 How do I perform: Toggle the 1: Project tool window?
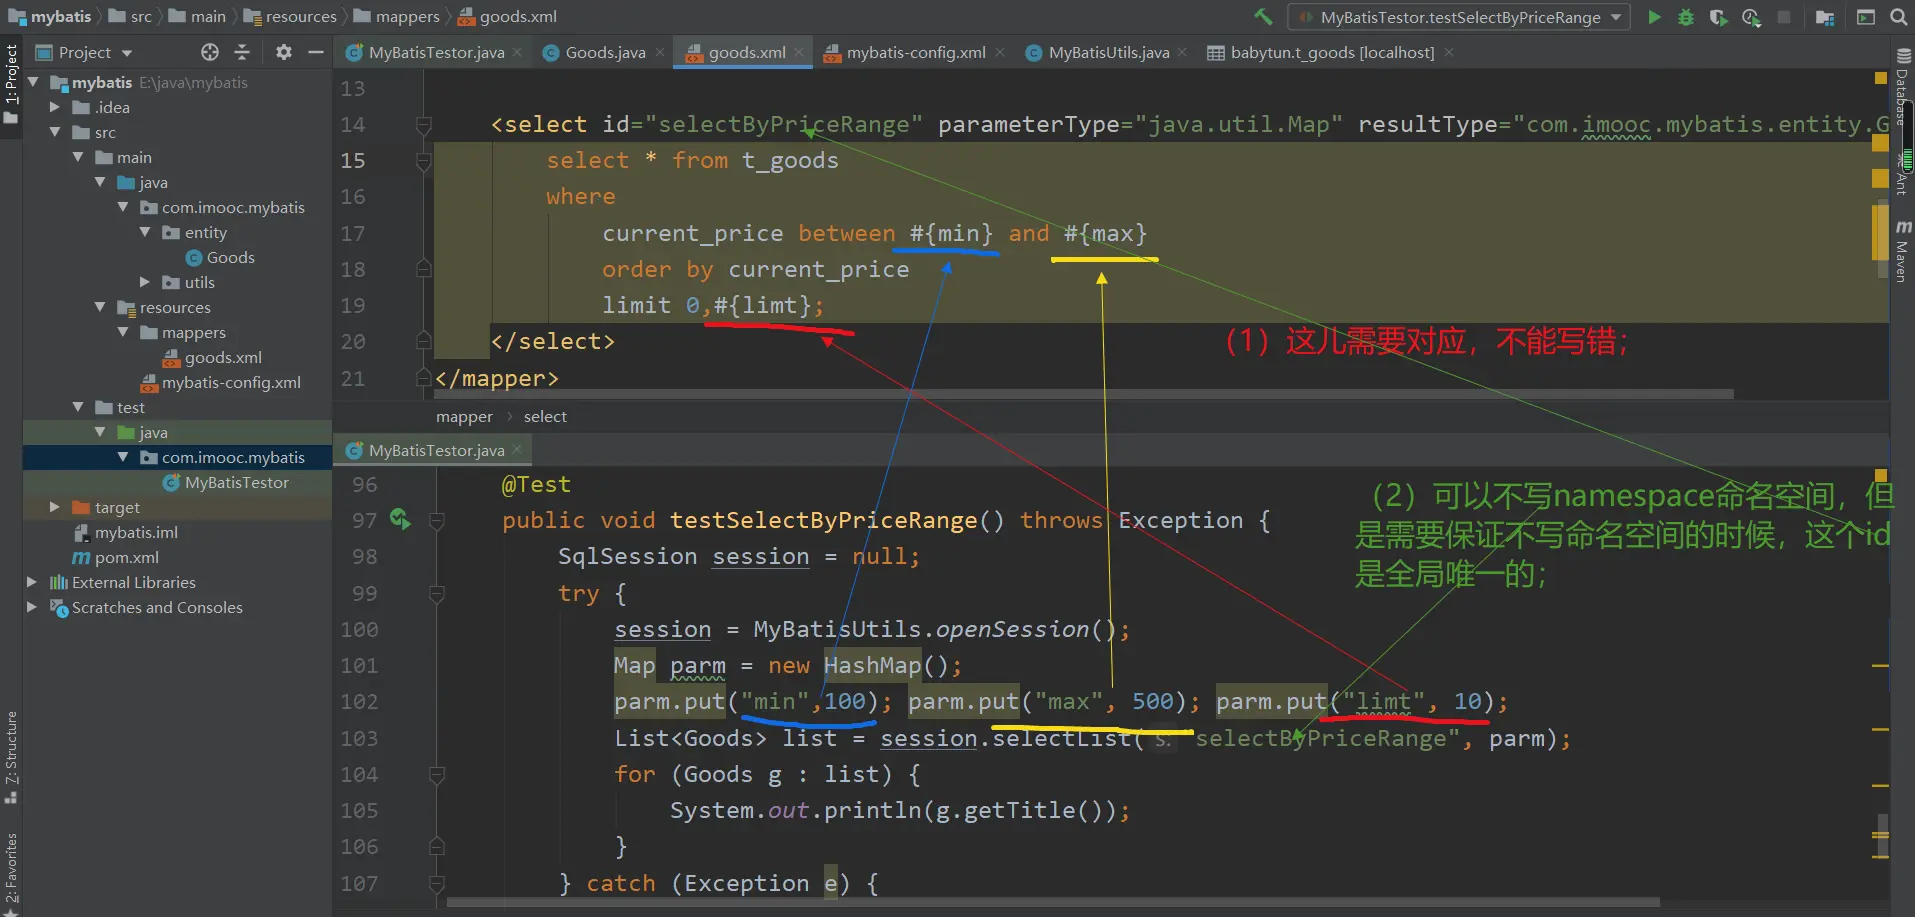[x=11, y=82]
